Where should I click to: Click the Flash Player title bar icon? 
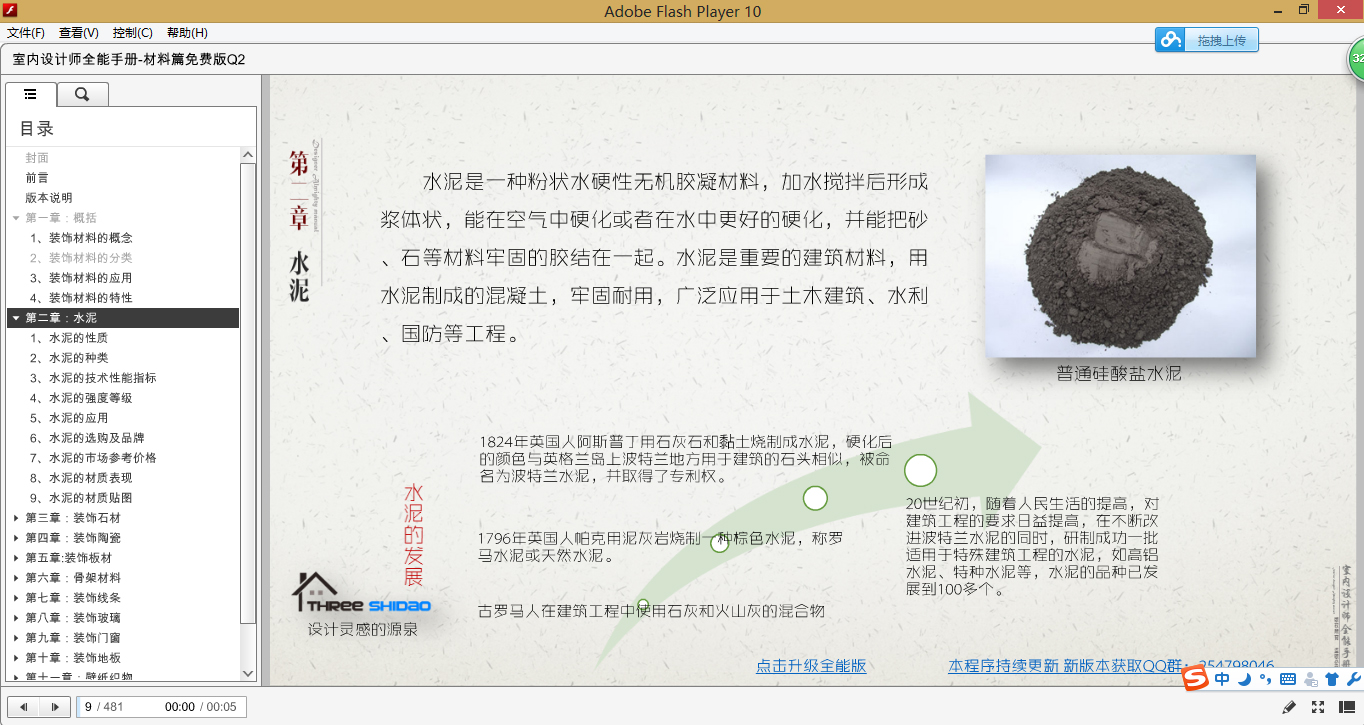tap(11, 10)
